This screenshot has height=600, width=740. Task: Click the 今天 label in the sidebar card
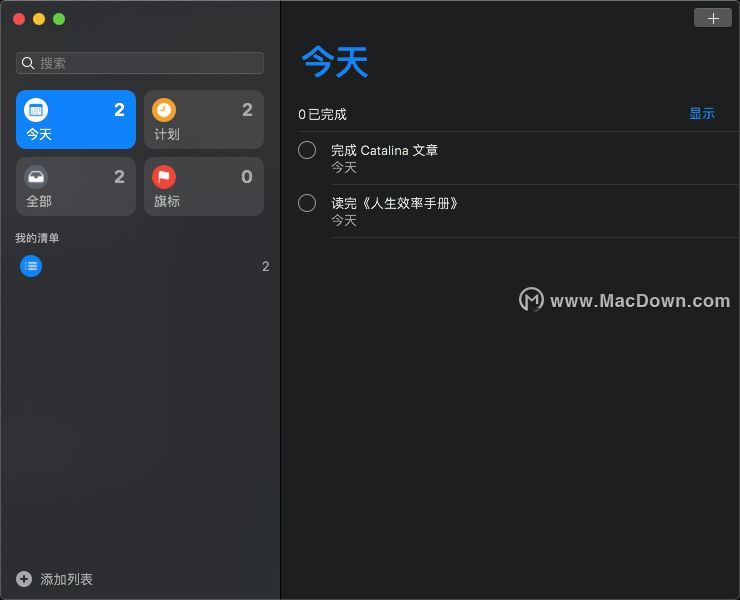tap(39, 135)
